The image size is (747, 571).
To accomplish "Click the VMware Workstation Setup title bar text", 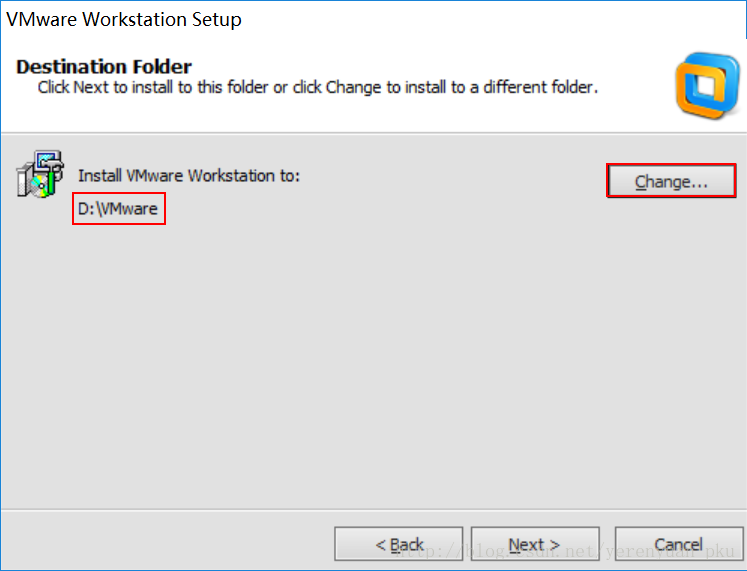I will [124, 19].
